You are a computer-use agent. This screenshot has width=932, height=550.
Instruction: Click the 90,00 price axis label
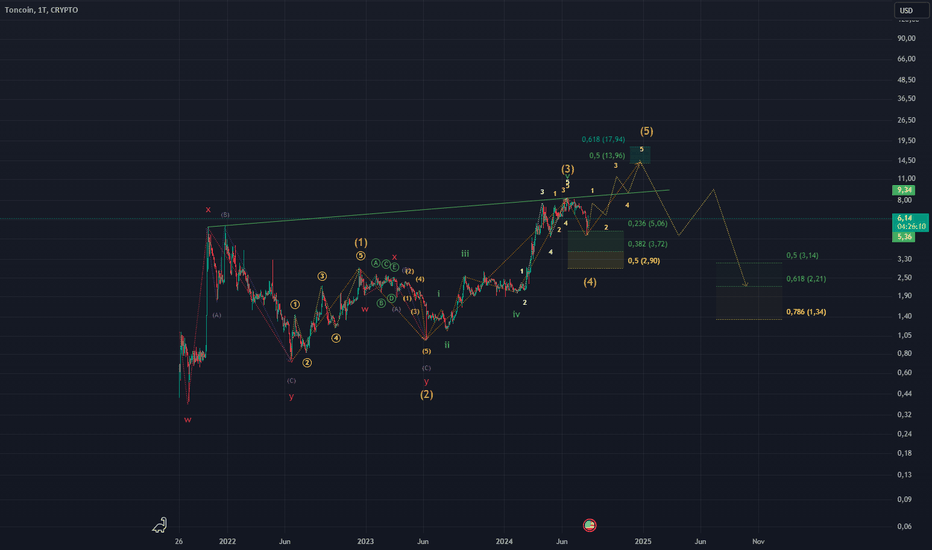pos(906,38)
